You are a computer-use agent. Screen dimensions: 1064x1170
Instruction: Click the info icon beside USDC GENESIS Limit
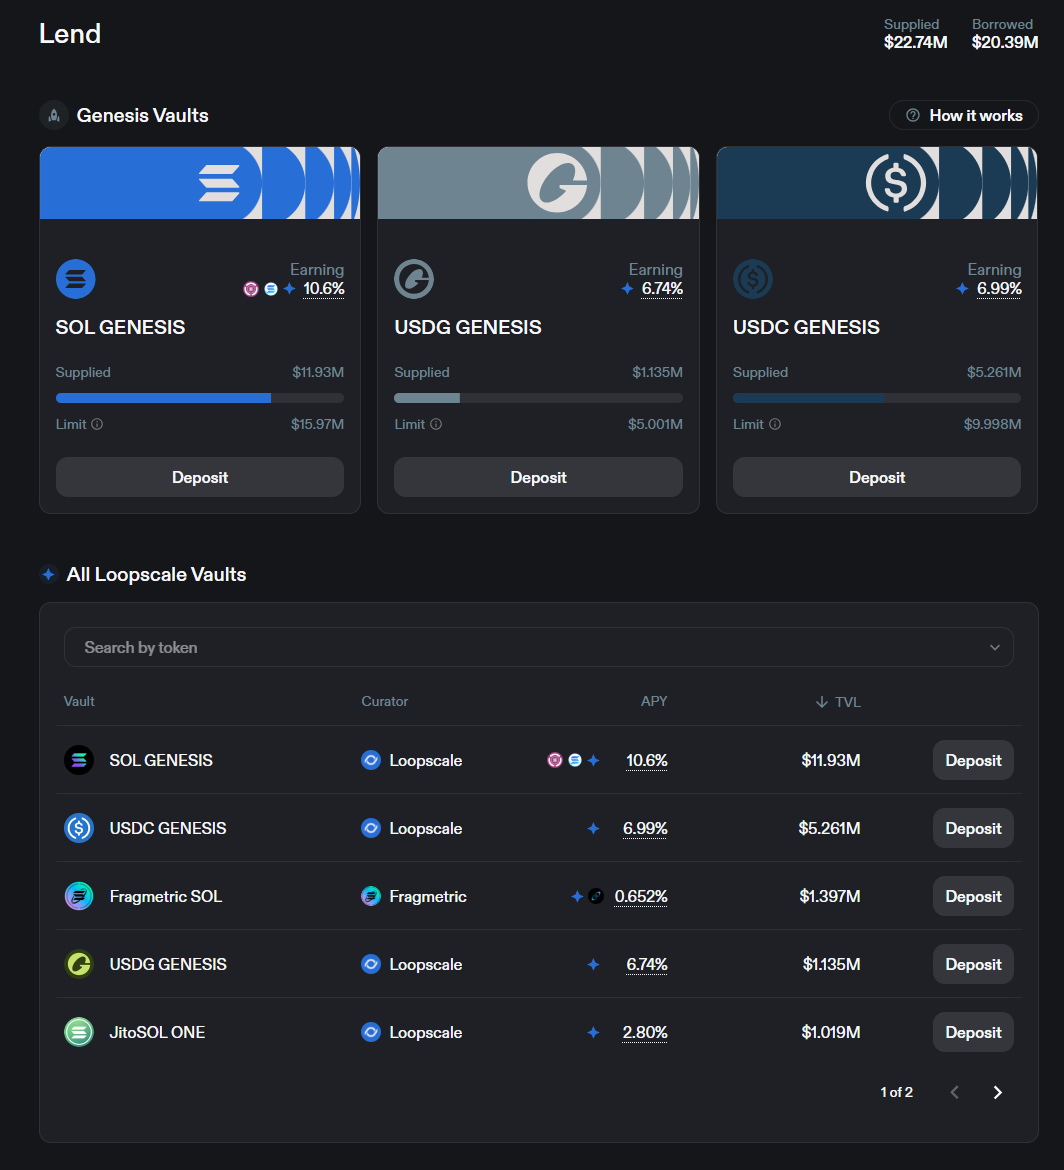click(774, 424)
